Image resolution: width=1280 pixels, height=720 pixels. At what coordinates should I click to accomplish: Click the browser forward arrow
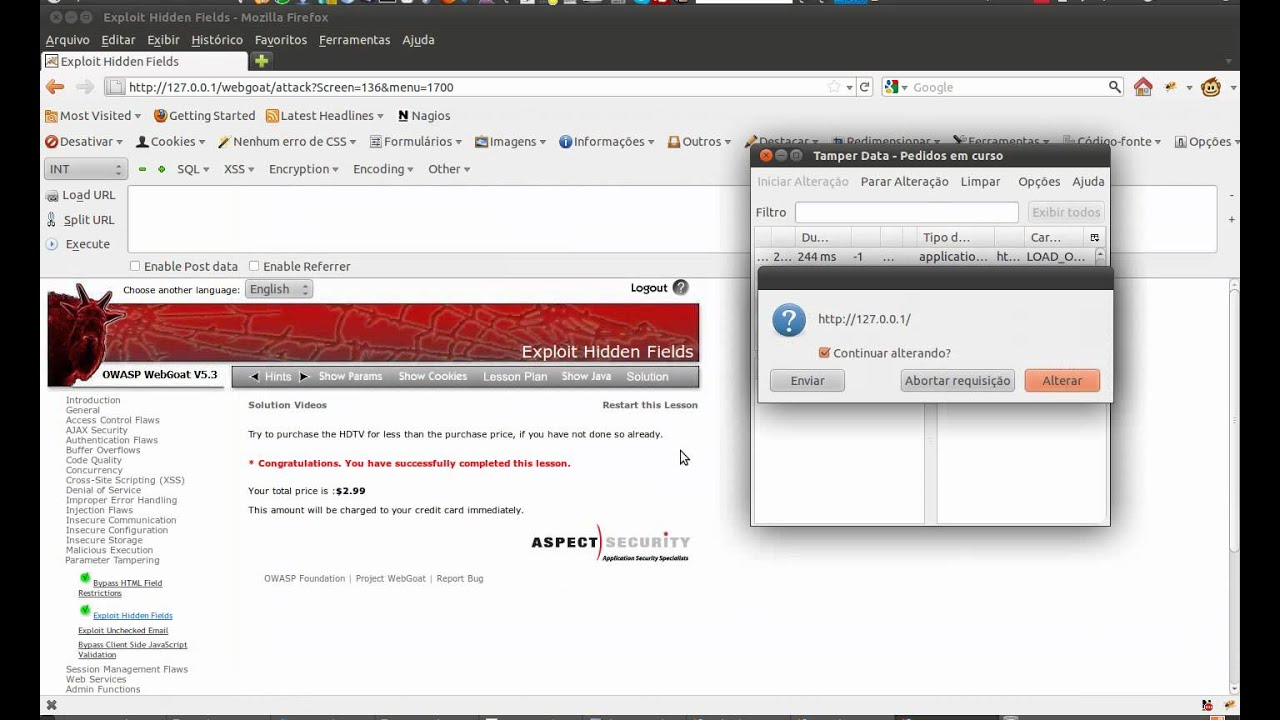point(85,87)
